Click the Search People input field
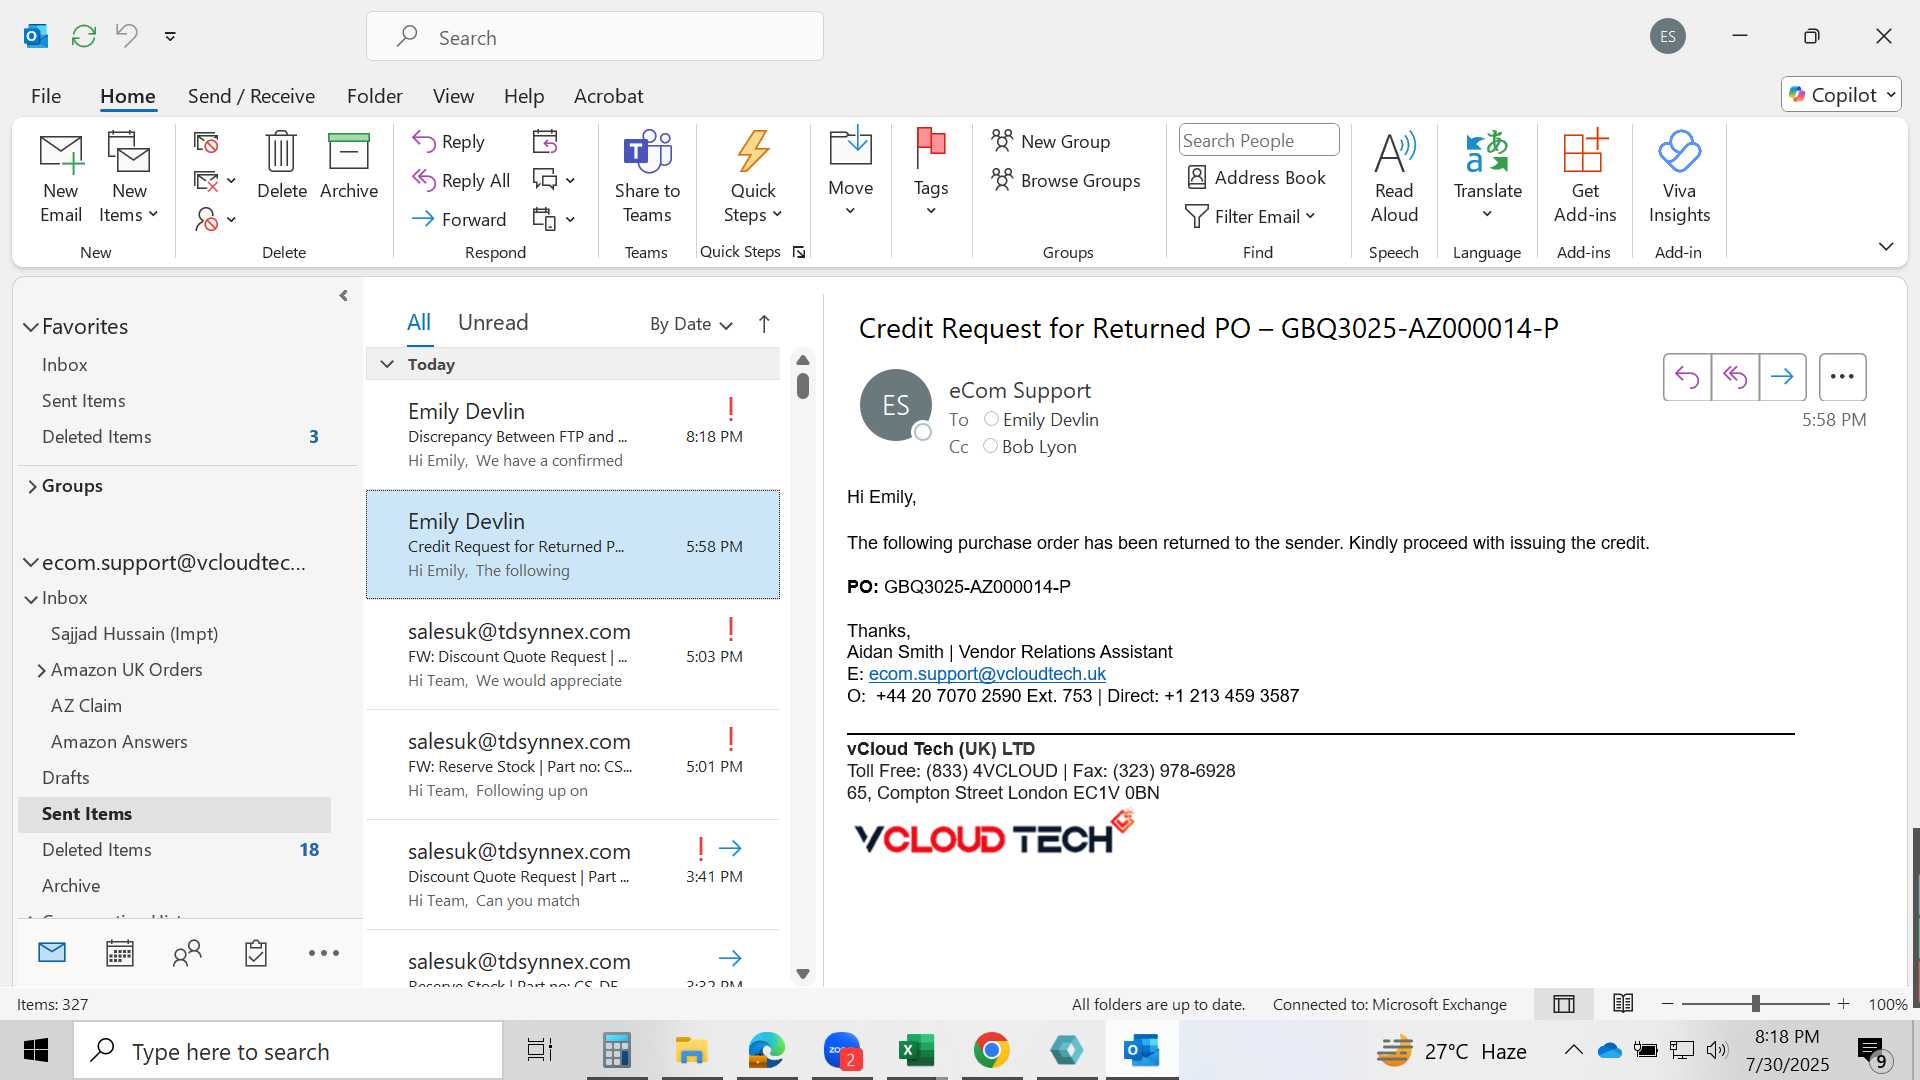The width and height of the screenshot is (1920, 1080). point(1259,140)
